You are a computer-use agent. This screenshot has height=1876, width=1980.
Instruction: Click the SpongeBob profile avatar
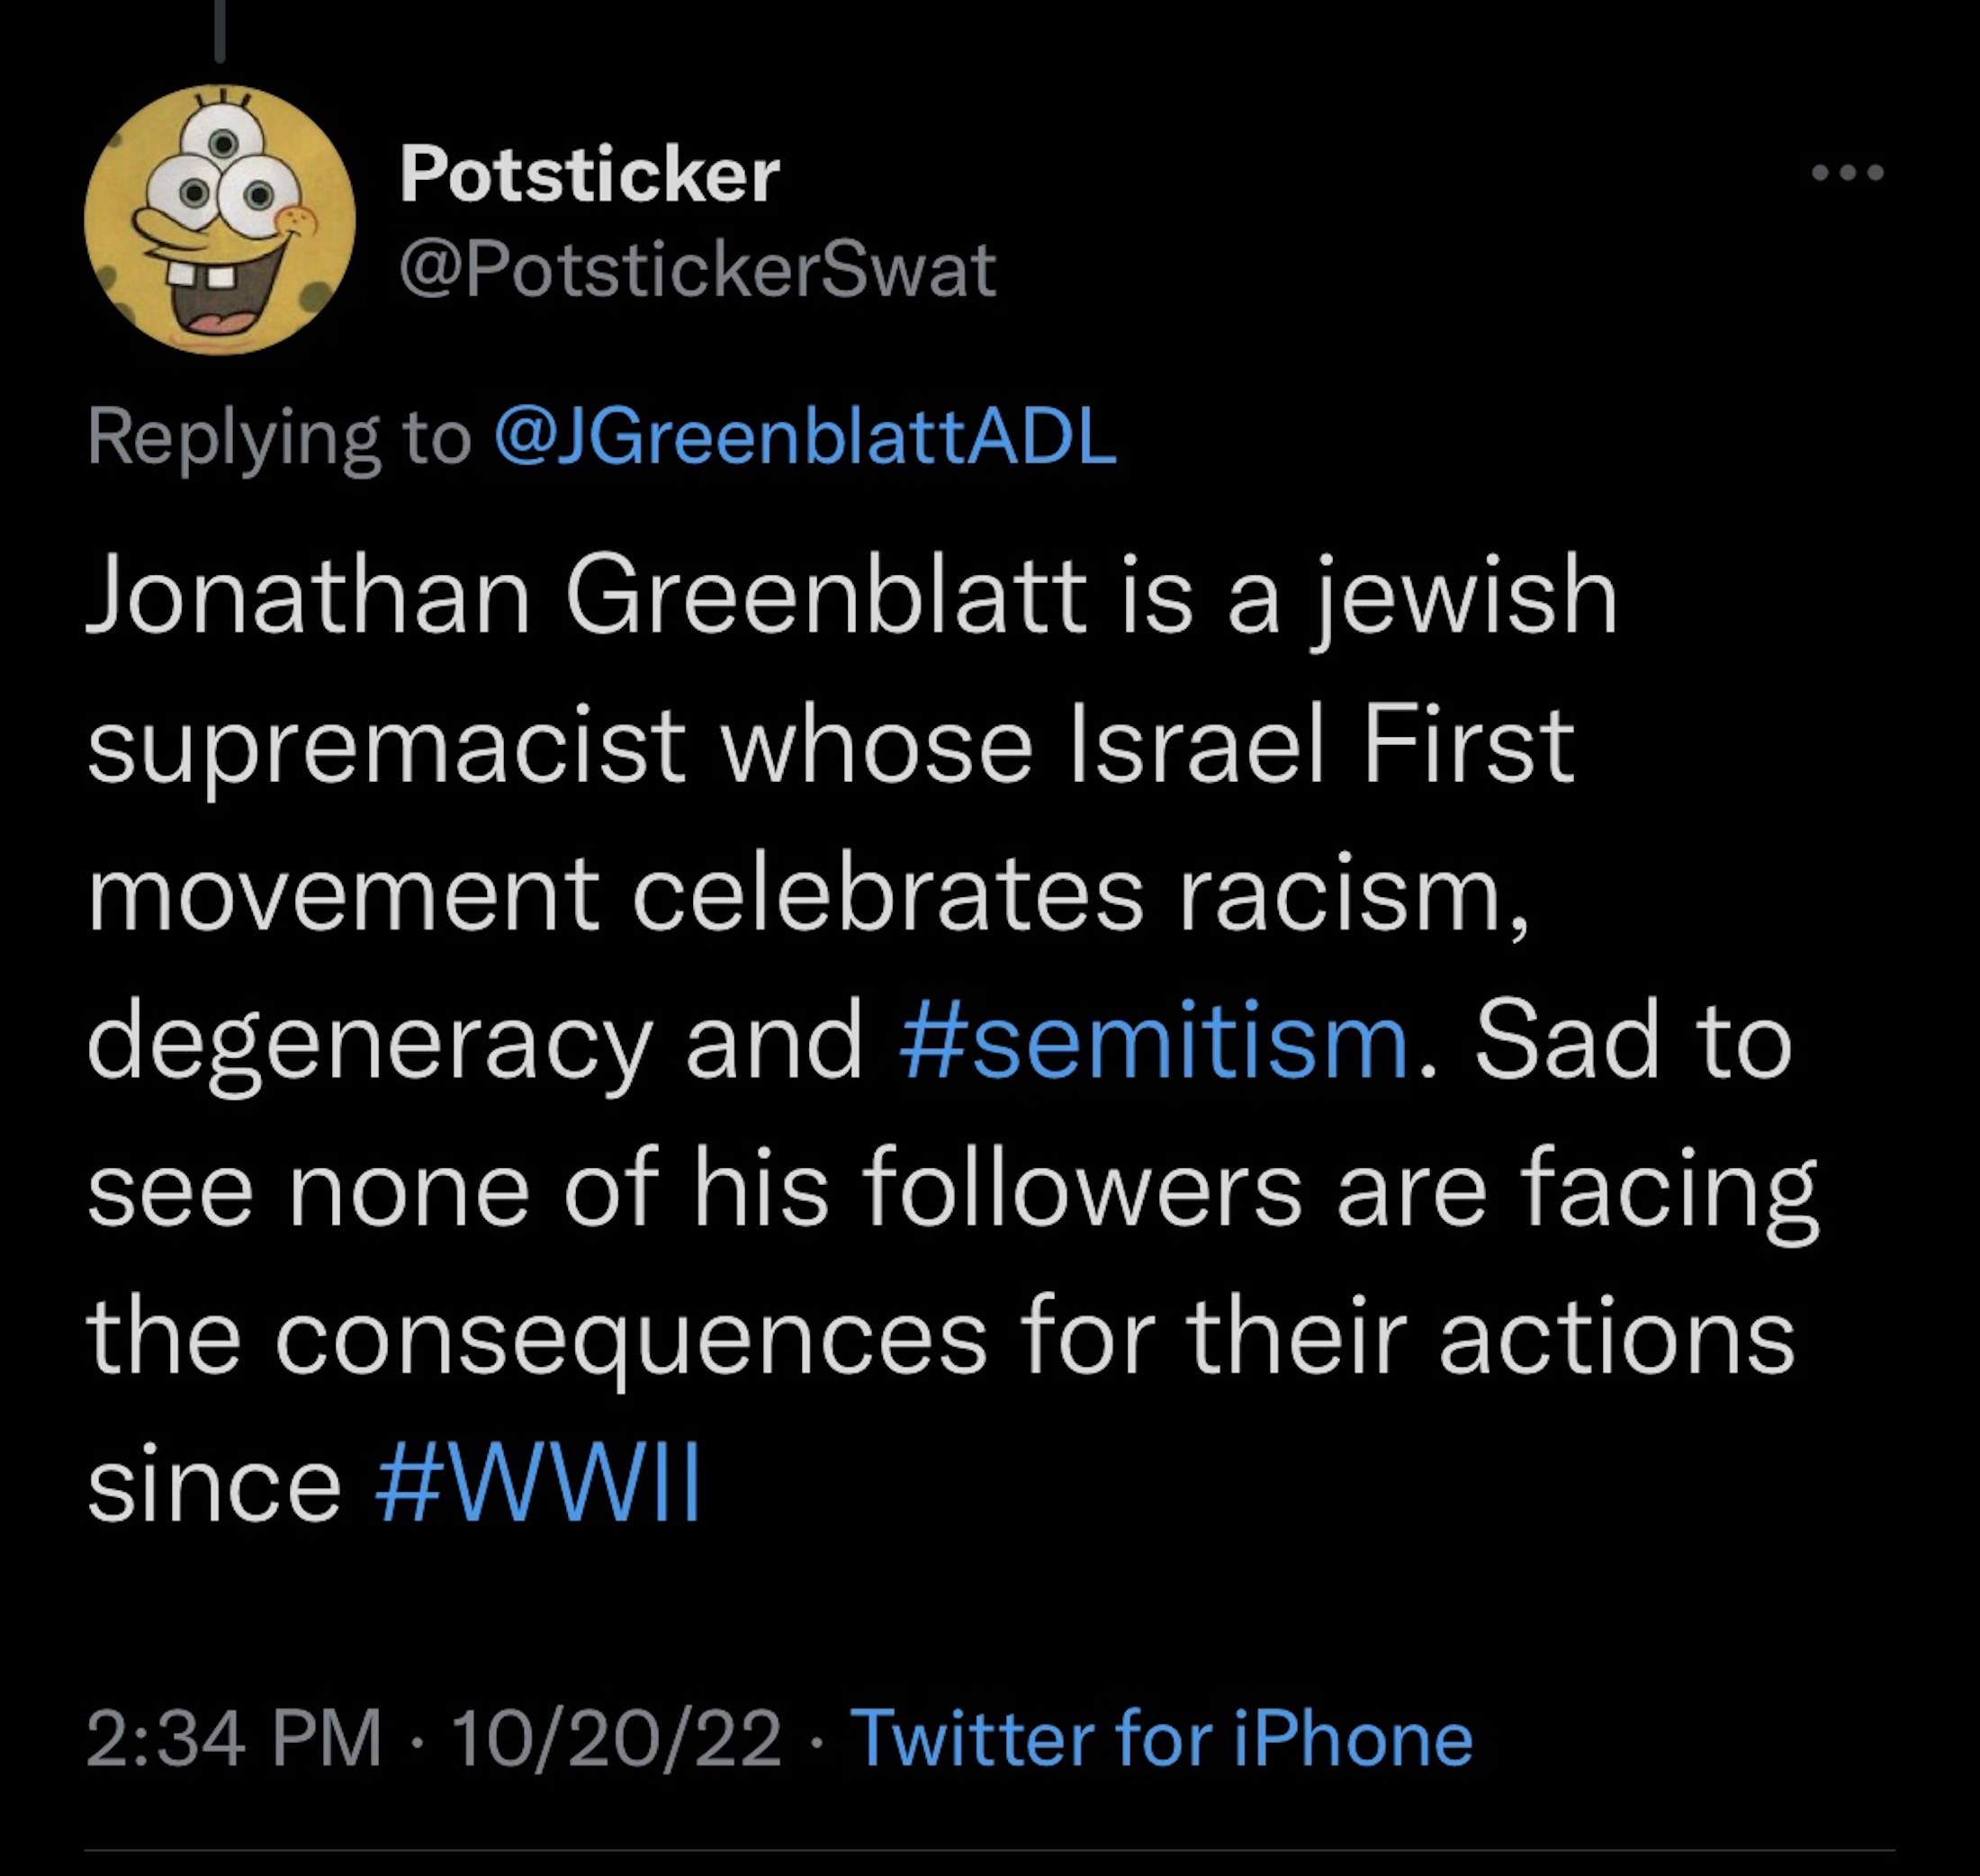tap(220, 220)
